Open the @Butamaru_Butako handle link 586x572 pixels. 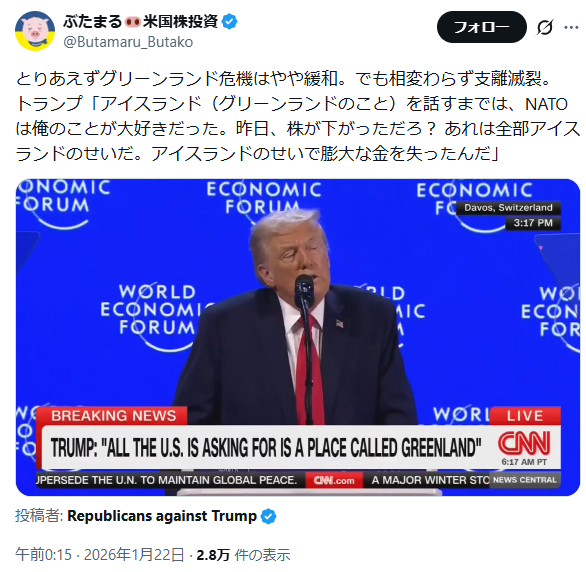point(128,42)
